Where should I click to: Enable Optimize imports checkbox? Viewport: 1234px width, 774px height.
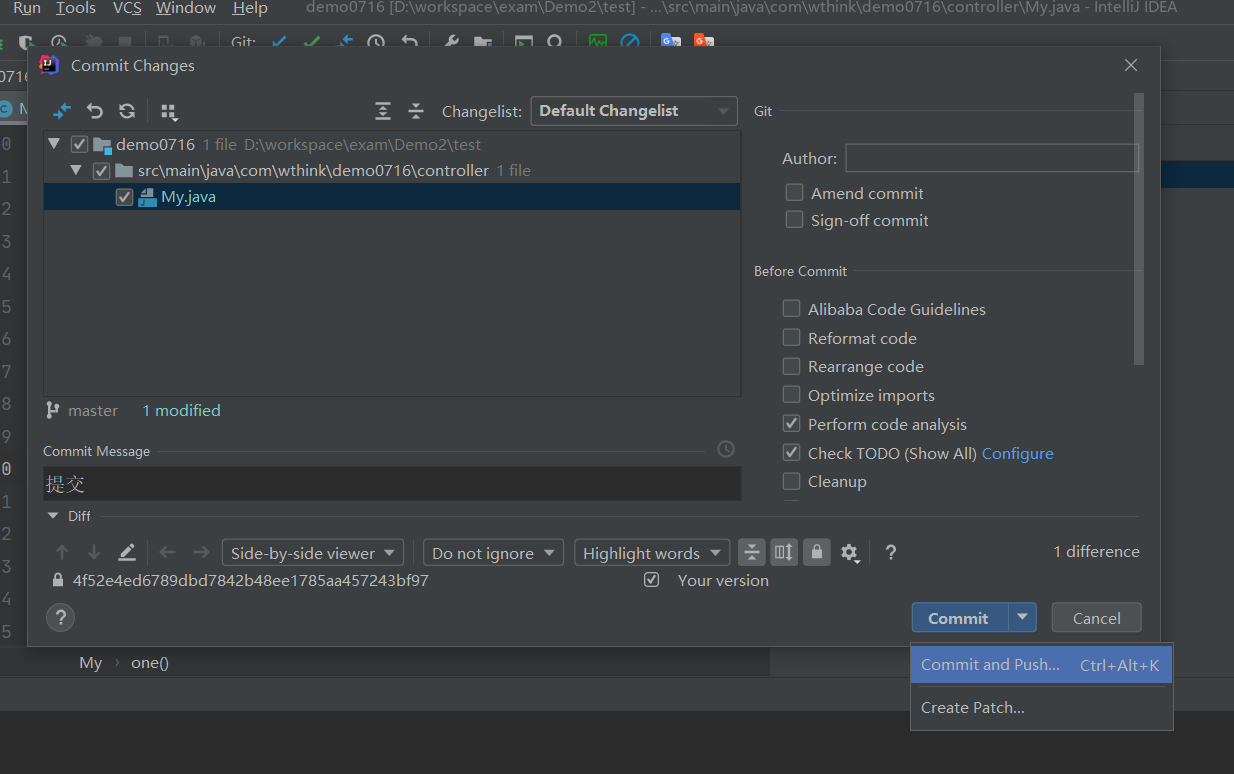pos(791,394)
